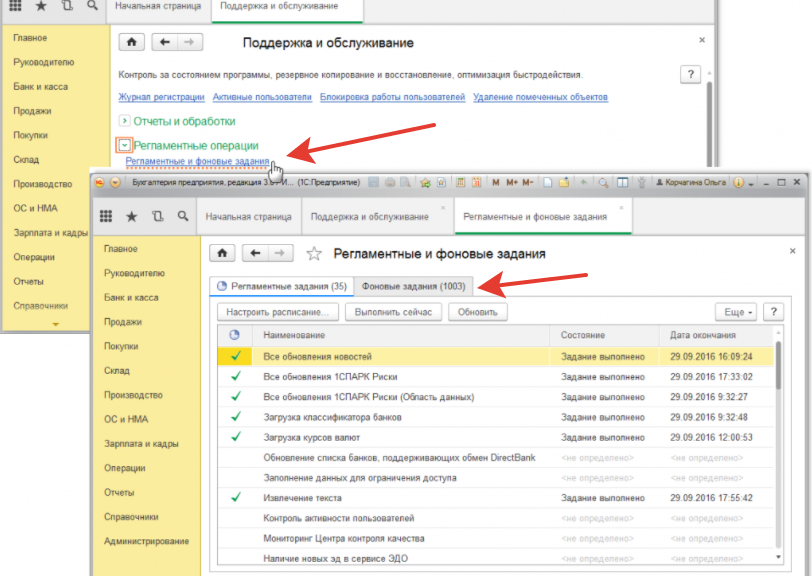
Task: Open Журнал регистрации link
Action: tap(162, 97)
